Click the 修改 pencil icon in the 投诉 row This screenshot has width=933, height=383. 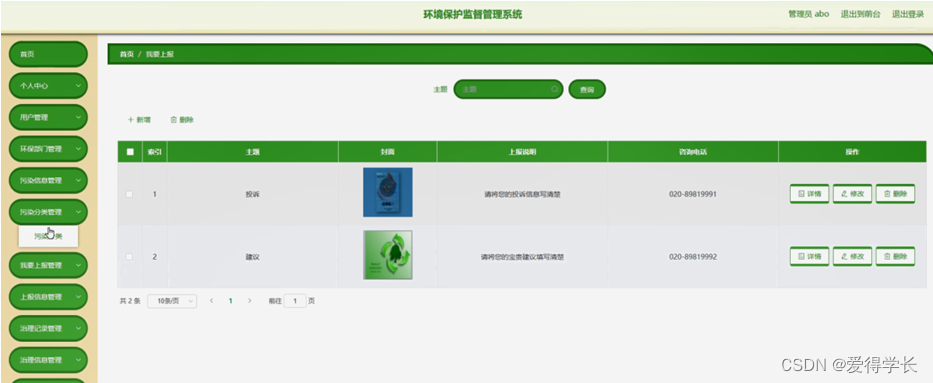[x=844, y=194]
